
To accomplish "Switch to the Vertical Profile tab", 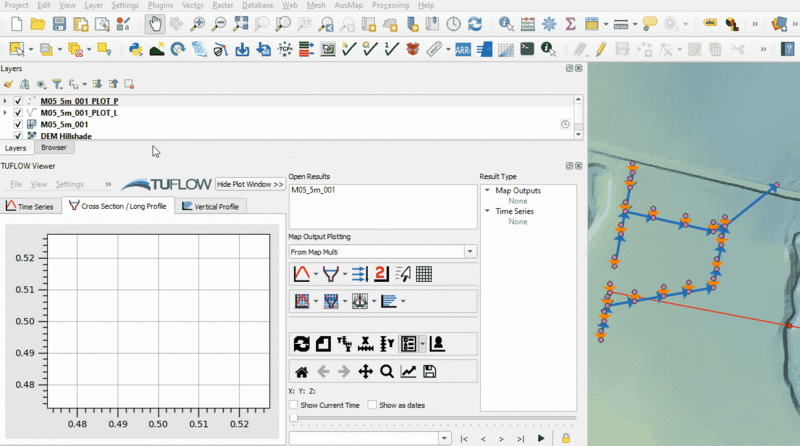I will [210, 206].
